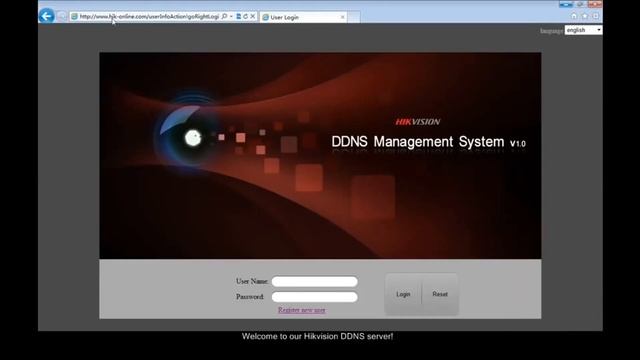Stop loading with the X icon in address bar
This screenshot has height=360, width=640.
[x=253, y=16]
